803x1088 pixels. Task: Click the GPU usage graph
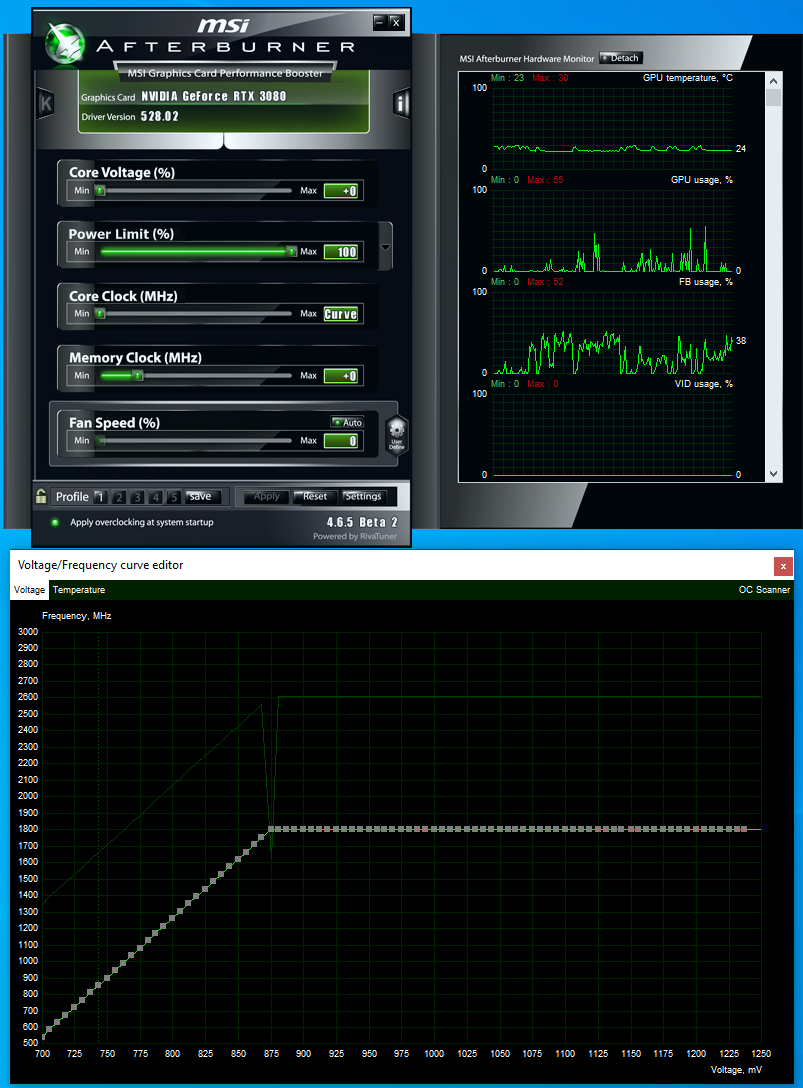tap(612, 230)
